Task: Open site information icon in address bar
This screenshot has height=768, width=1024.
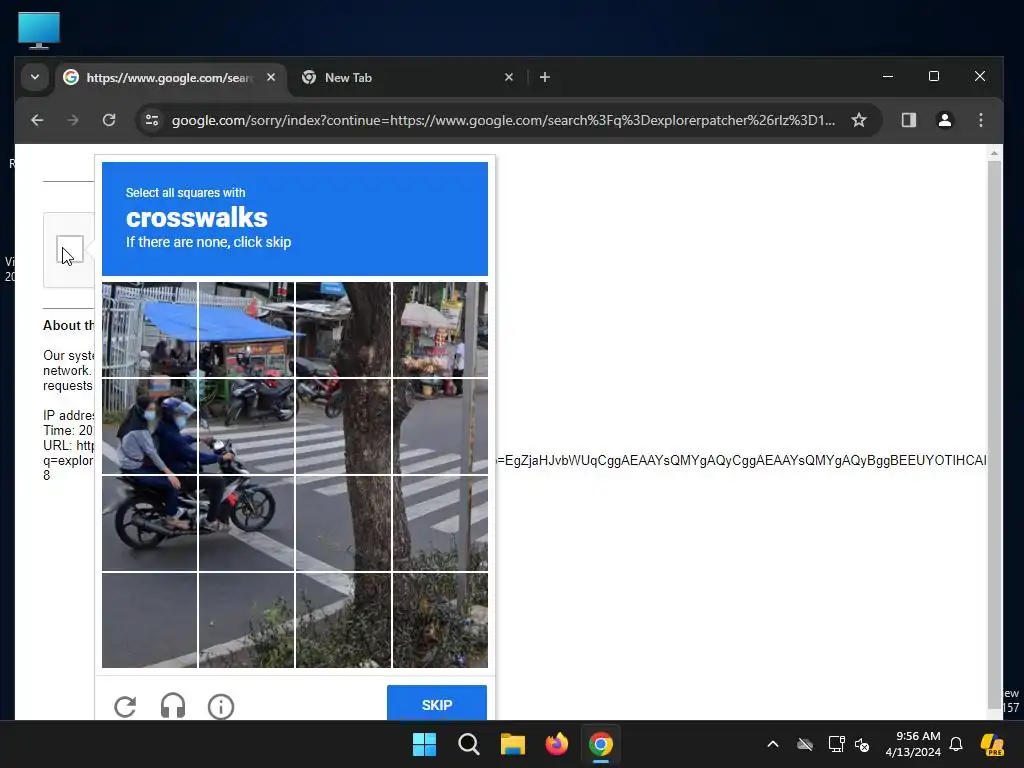Action: [152, 120]
